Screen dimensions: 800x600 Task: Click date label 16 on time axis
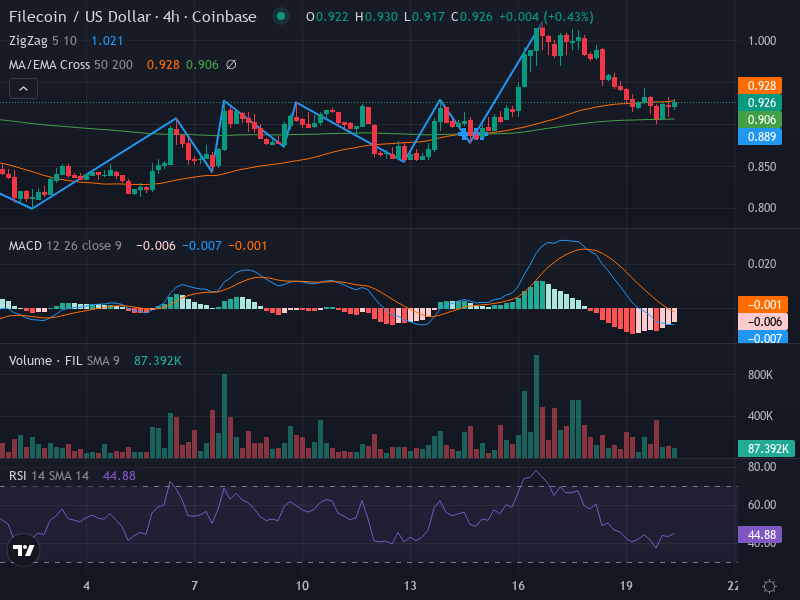pyautogui.click(x=518, y=586)
